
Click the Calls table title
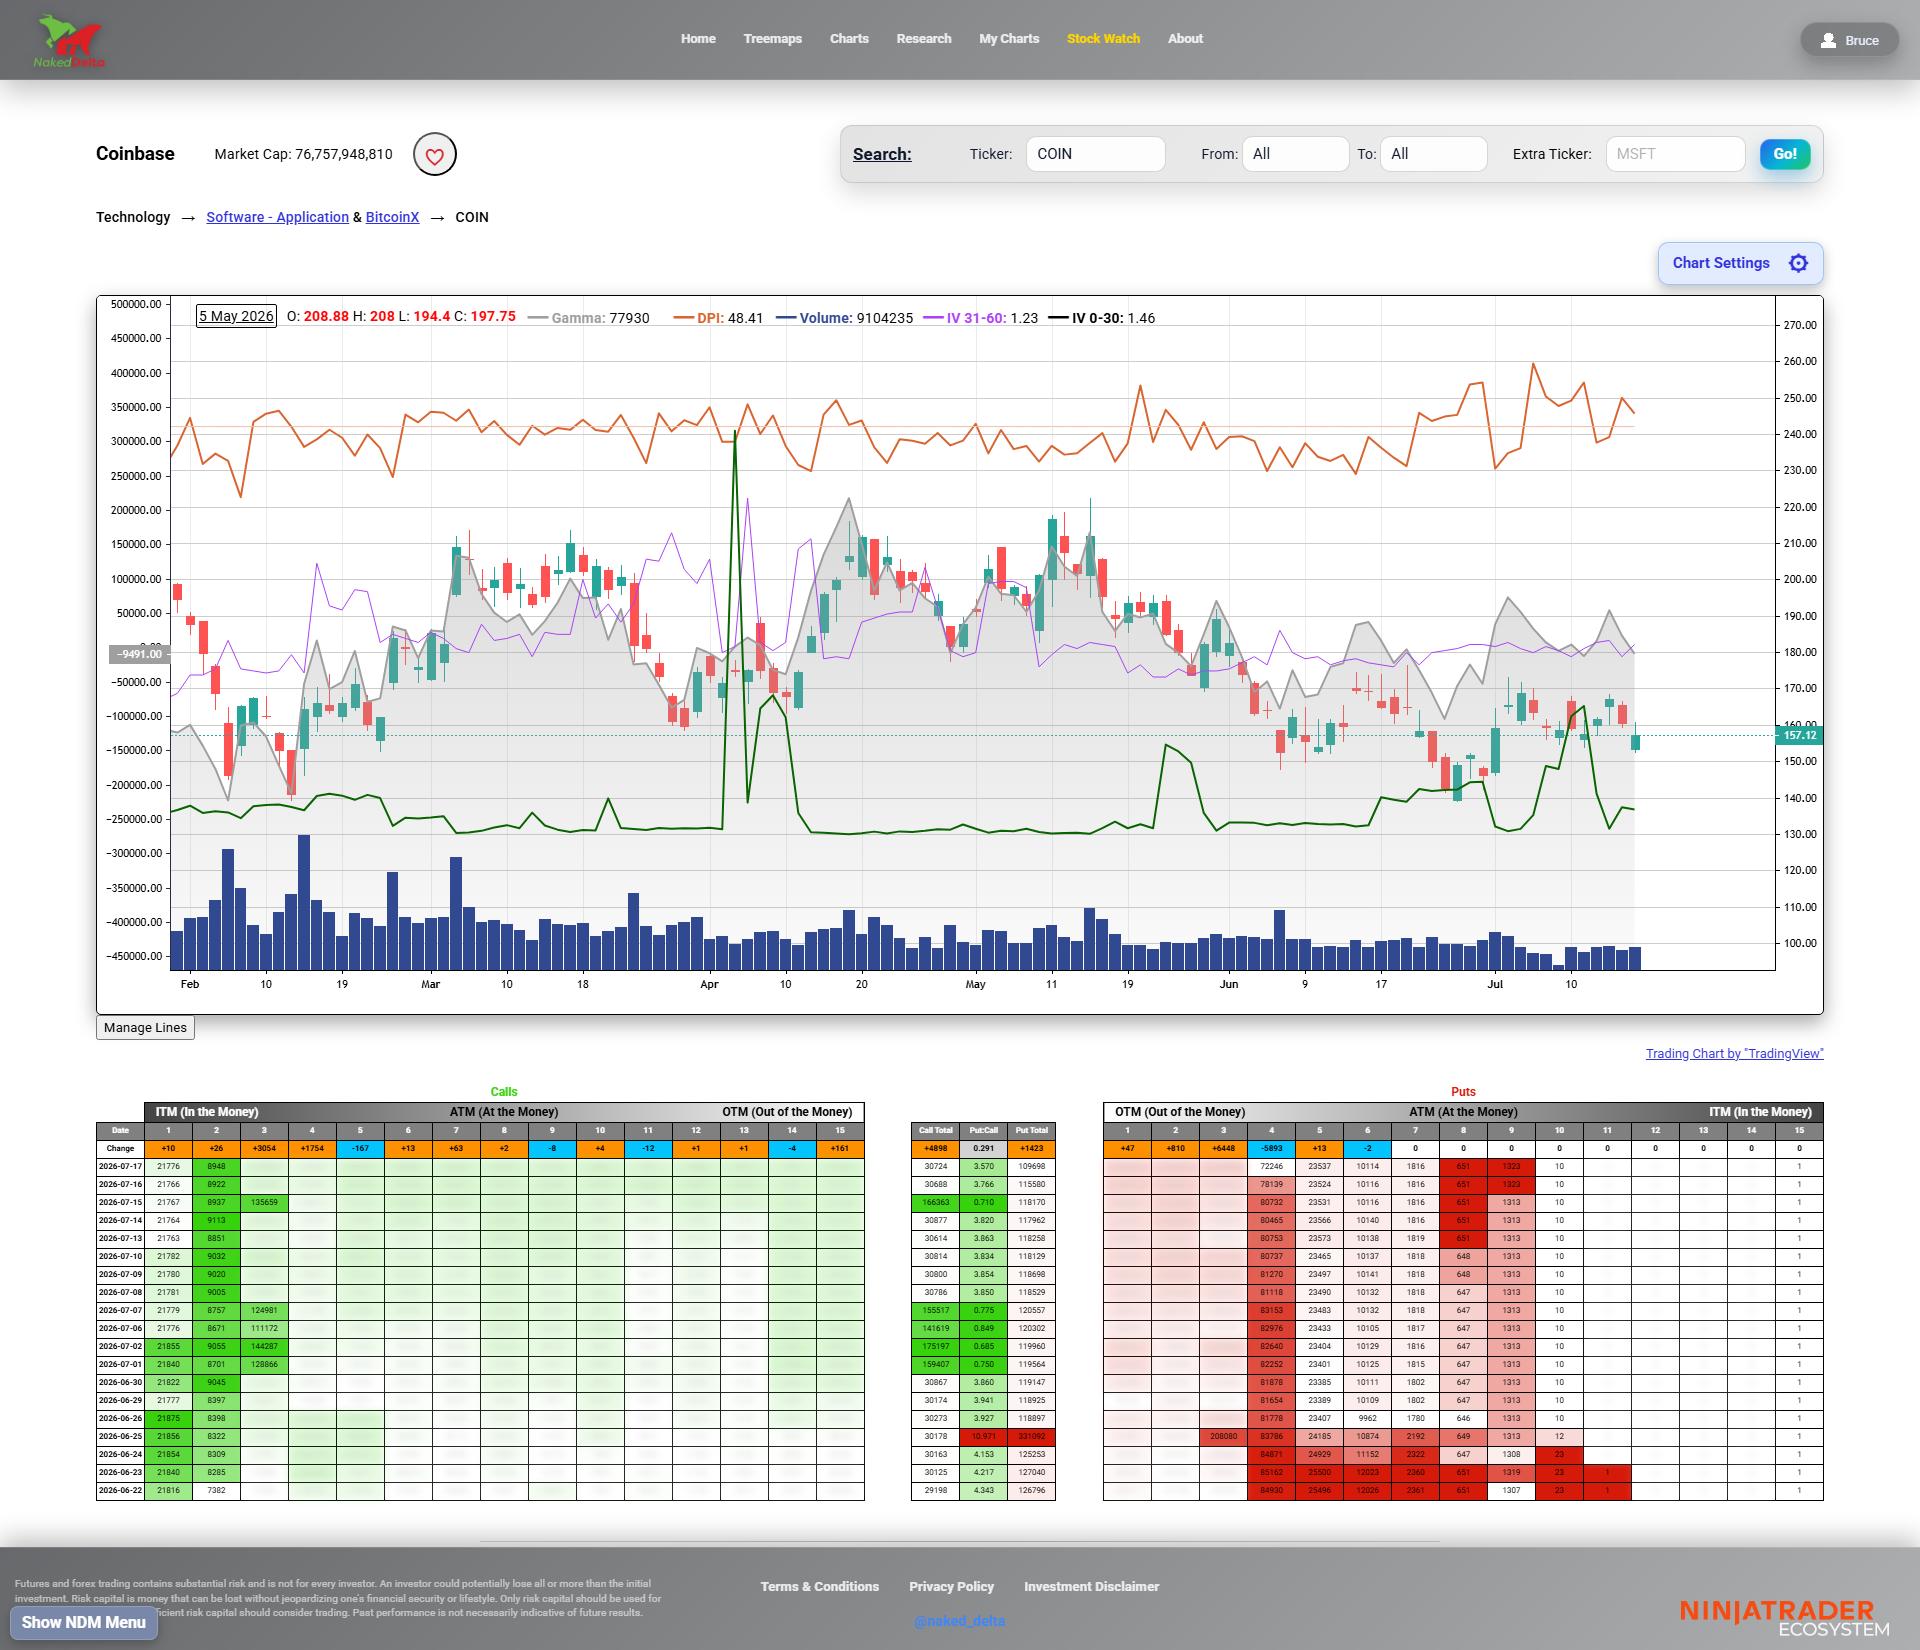point(504,1092)
